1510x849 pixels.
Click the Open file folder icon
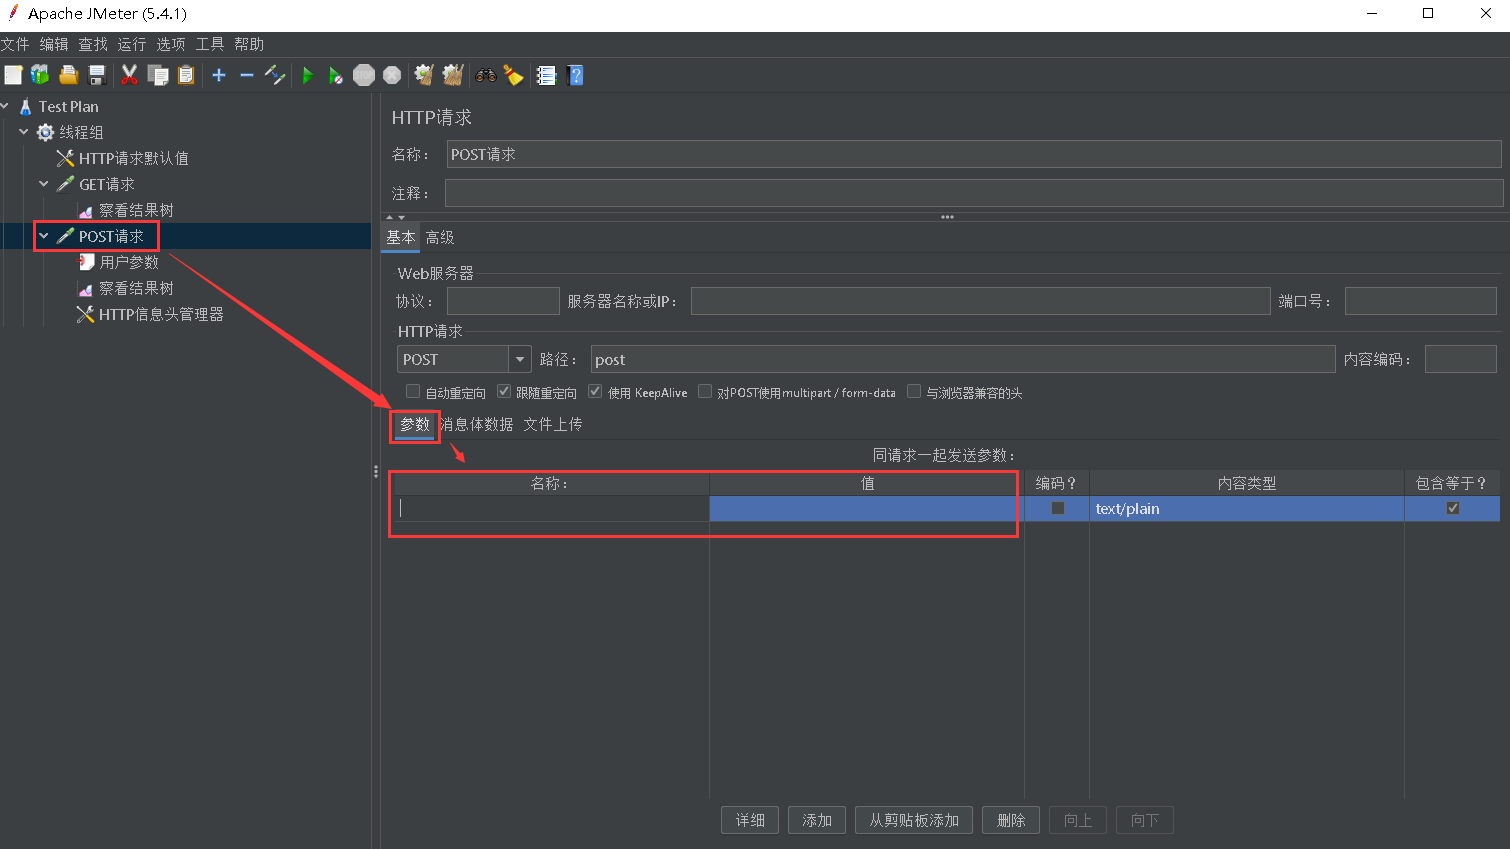pyautogui.click(x=68, y=75)
